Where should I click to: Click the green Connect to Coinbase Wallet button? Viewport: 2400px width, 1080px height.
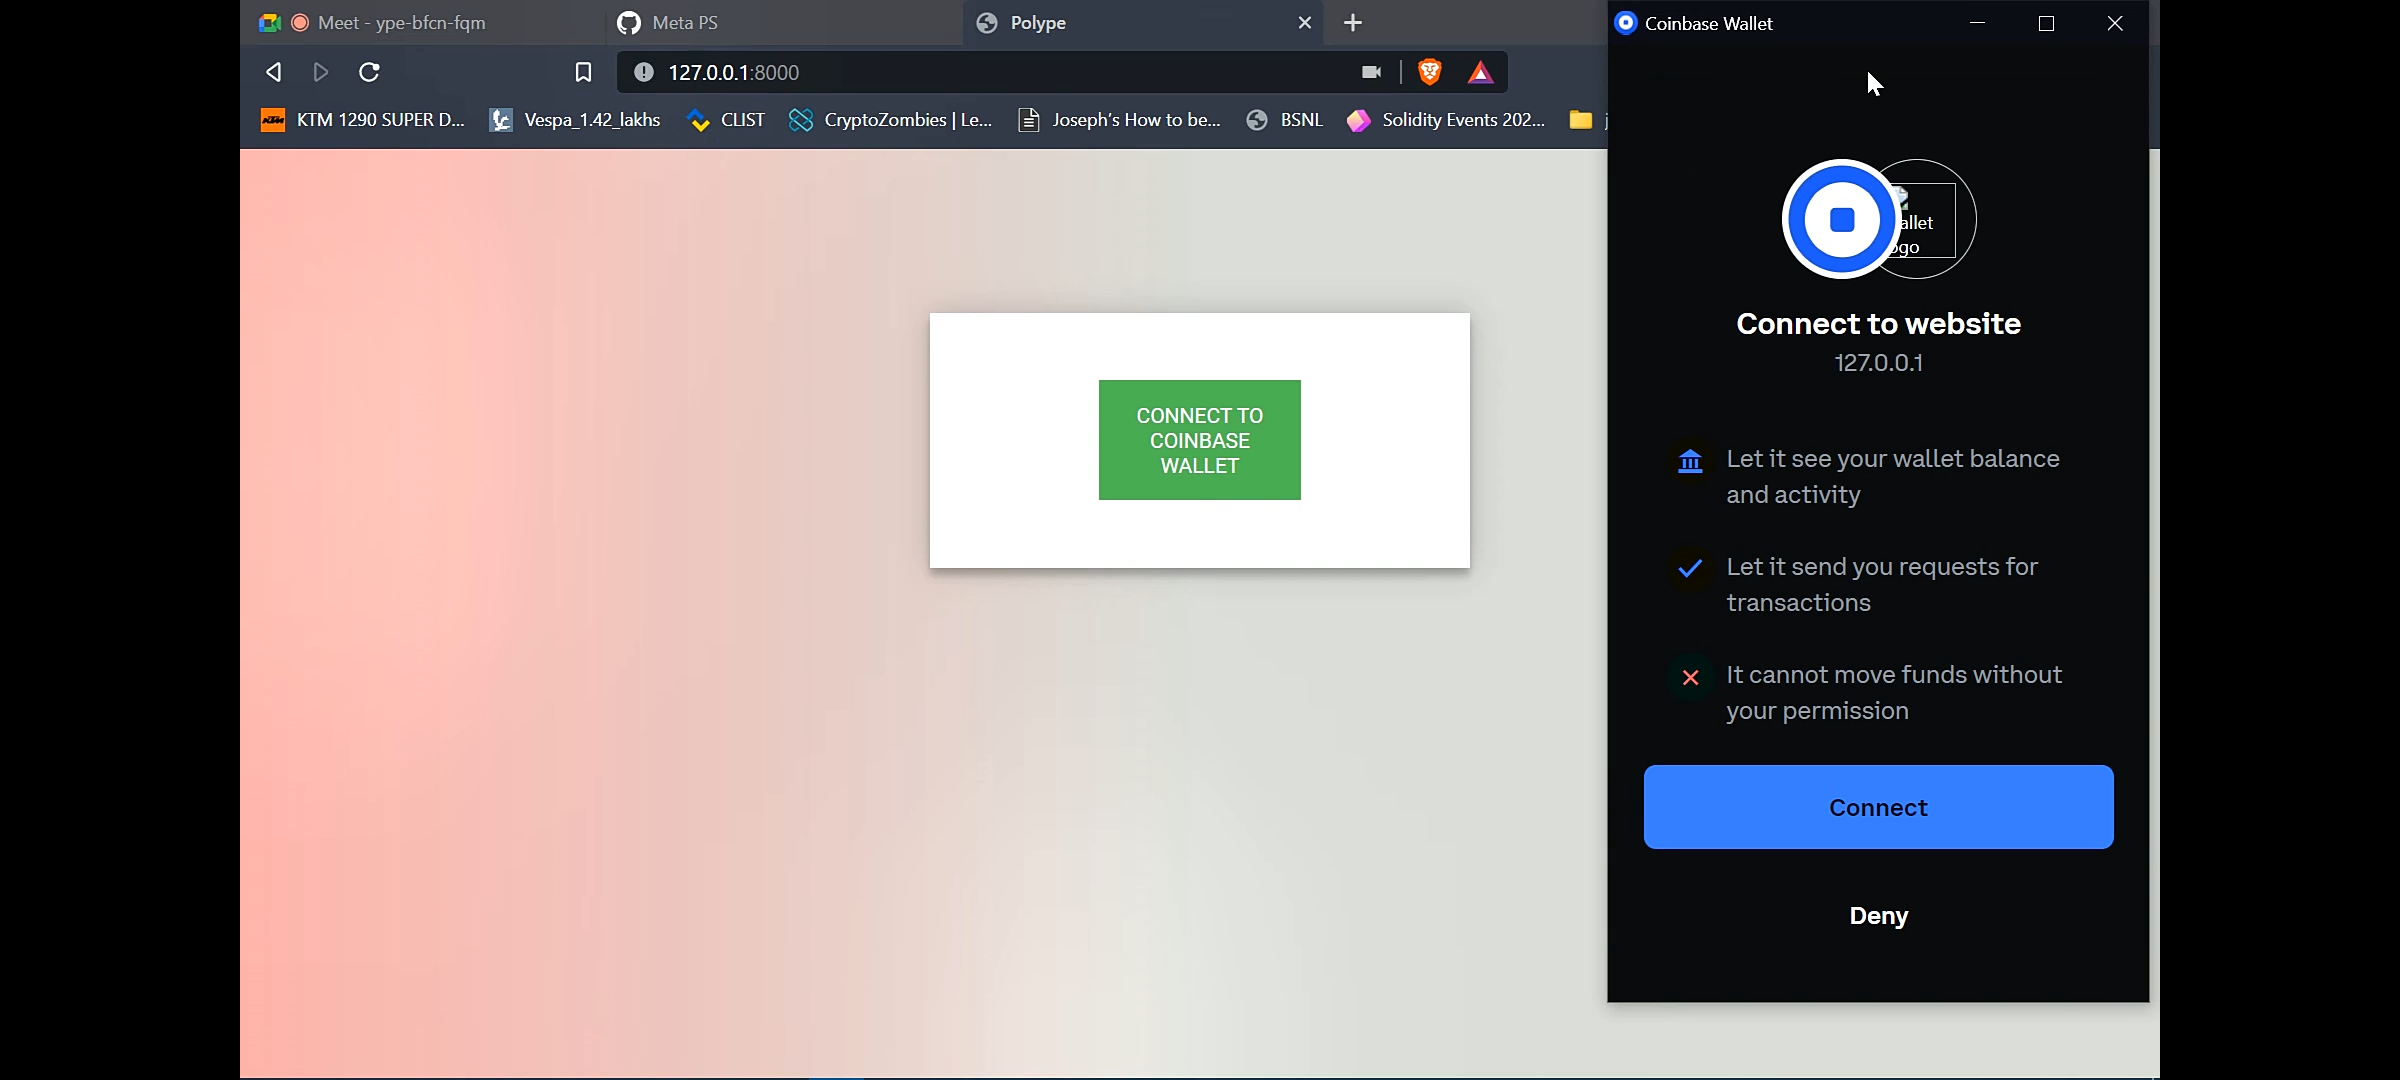[1199, 440]
